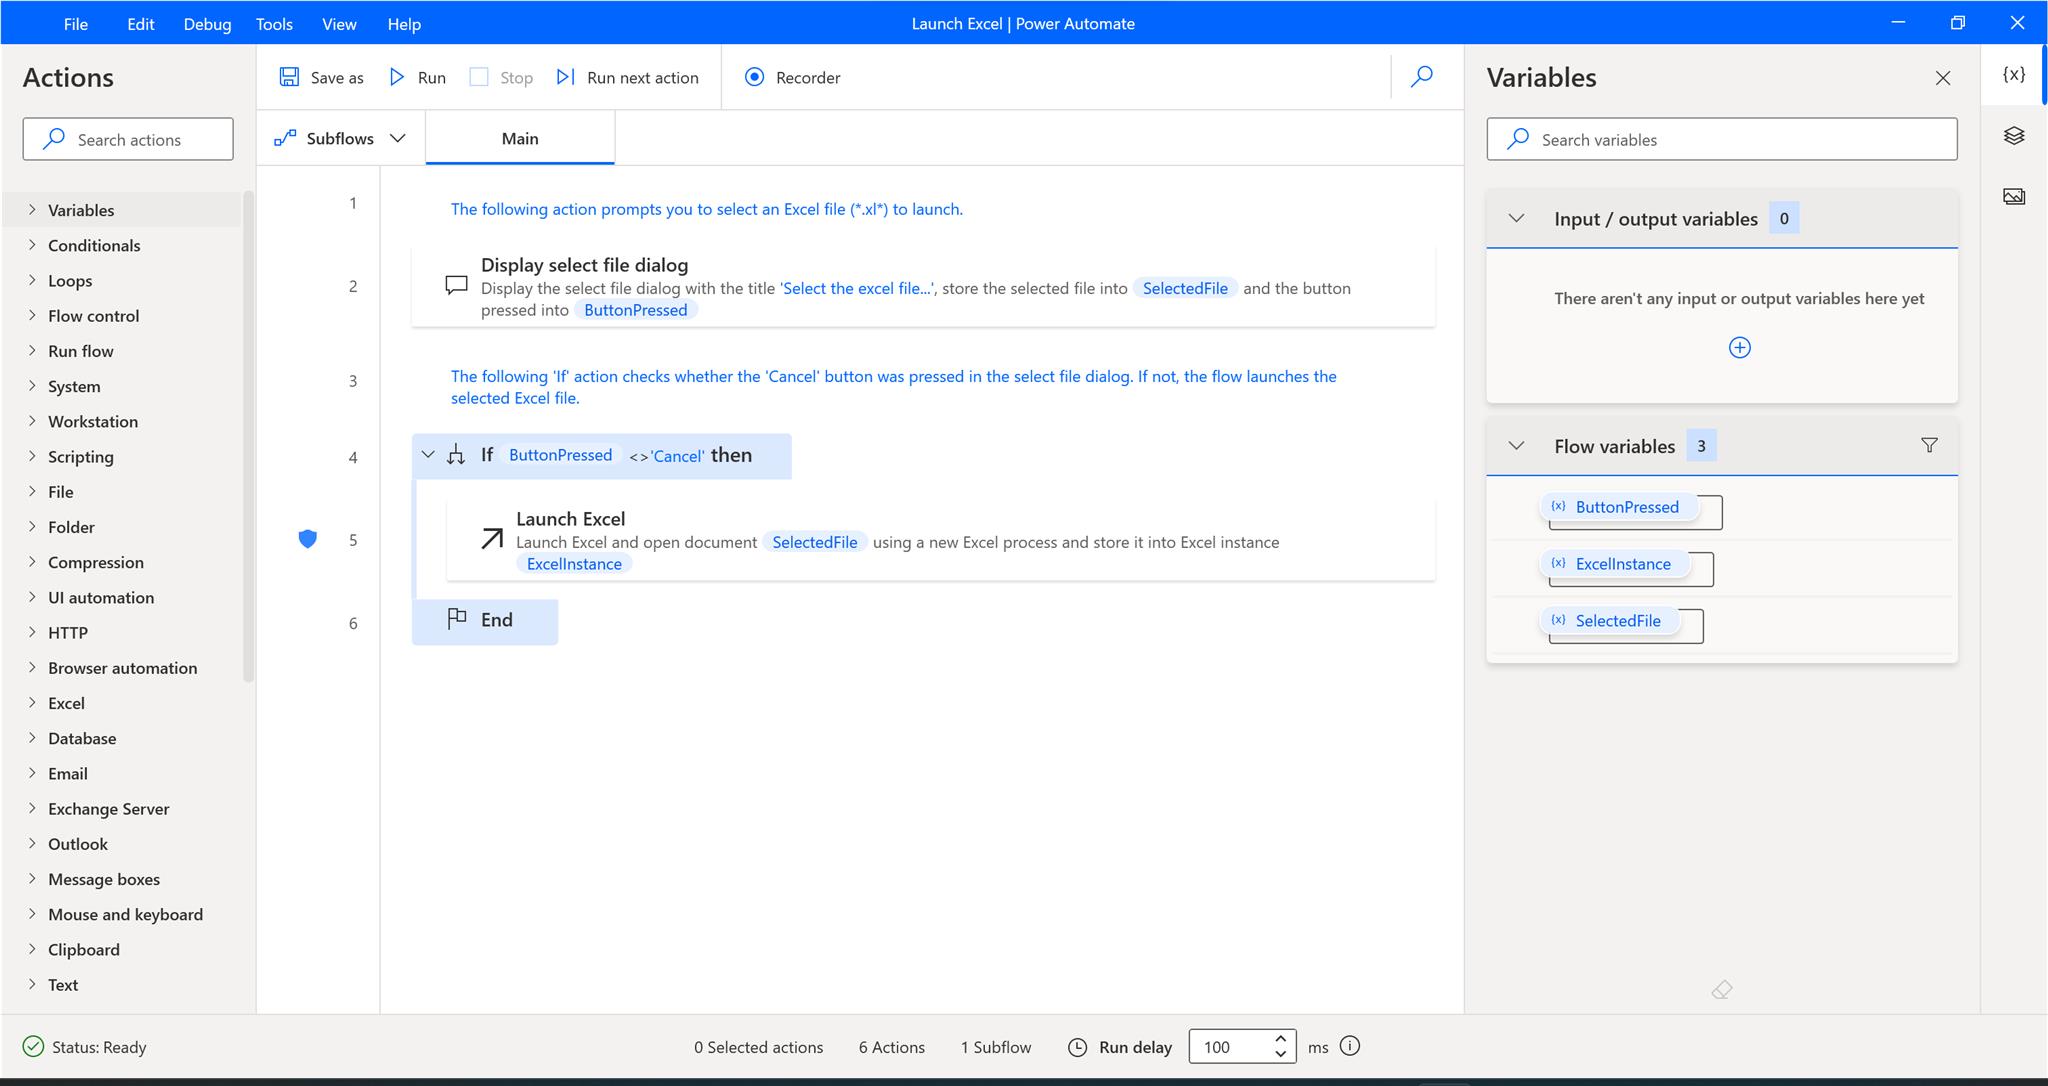Viewport: 2048px width, 1086px height.
Task: Click ButtonPressed variable in the If condition
Action: click(x=560, y=455)
